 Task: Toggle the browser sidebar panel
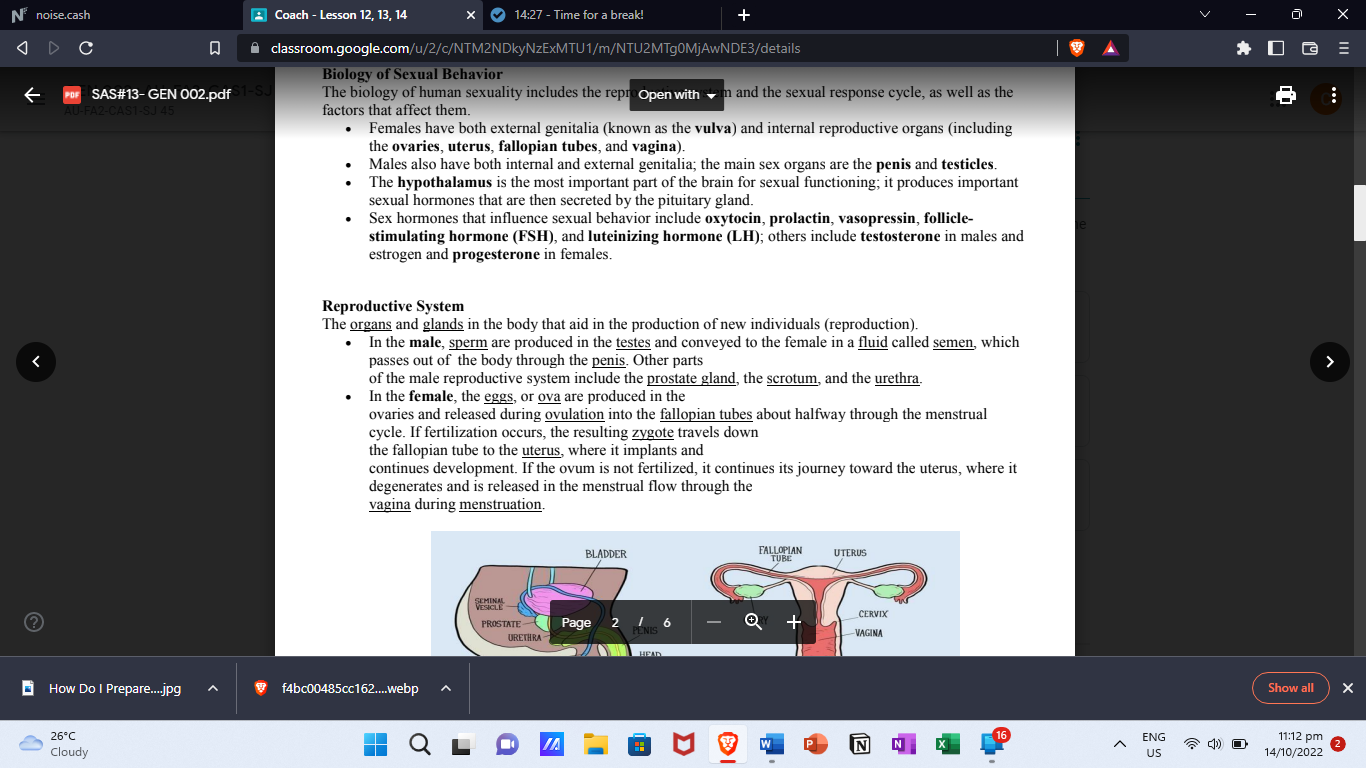pyautogui.click(x=1276, y=48)
